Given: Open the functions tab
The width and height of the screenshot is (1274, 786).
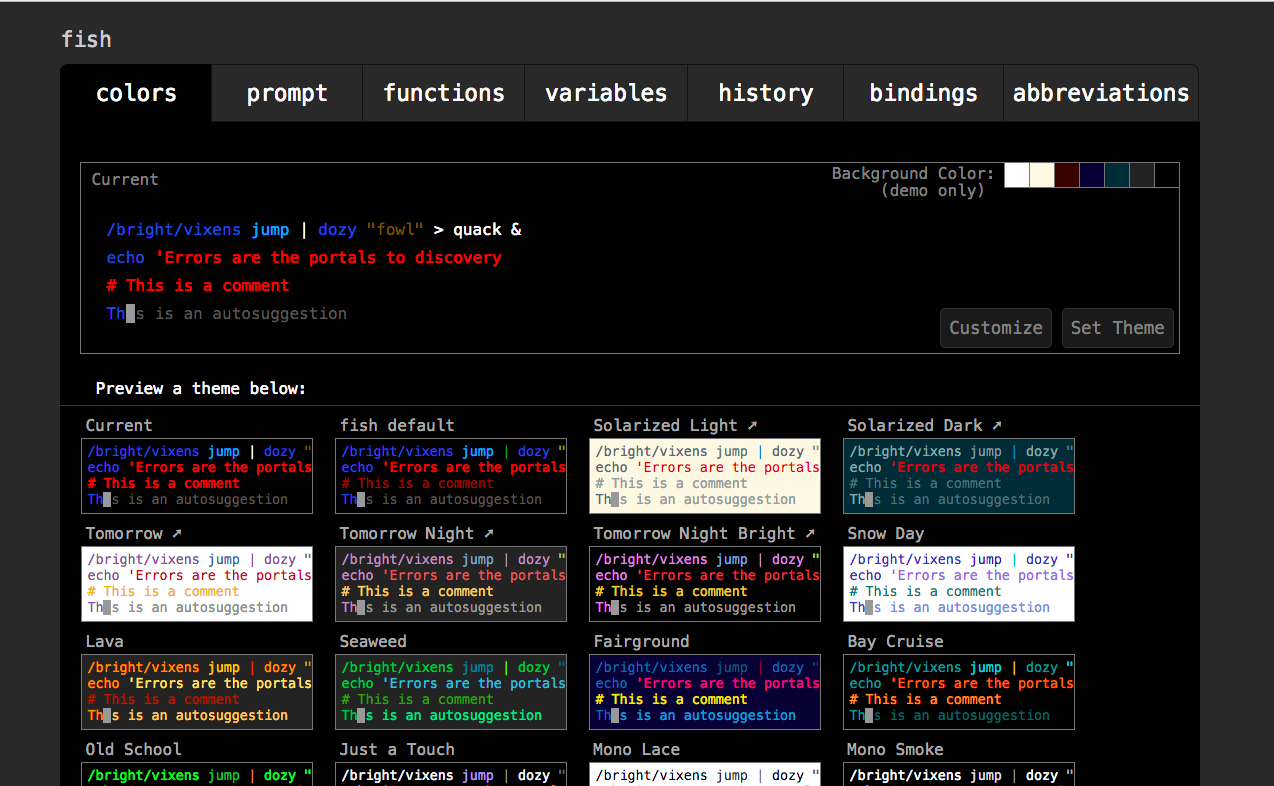Looking at the screenshot, I should 444,93.
